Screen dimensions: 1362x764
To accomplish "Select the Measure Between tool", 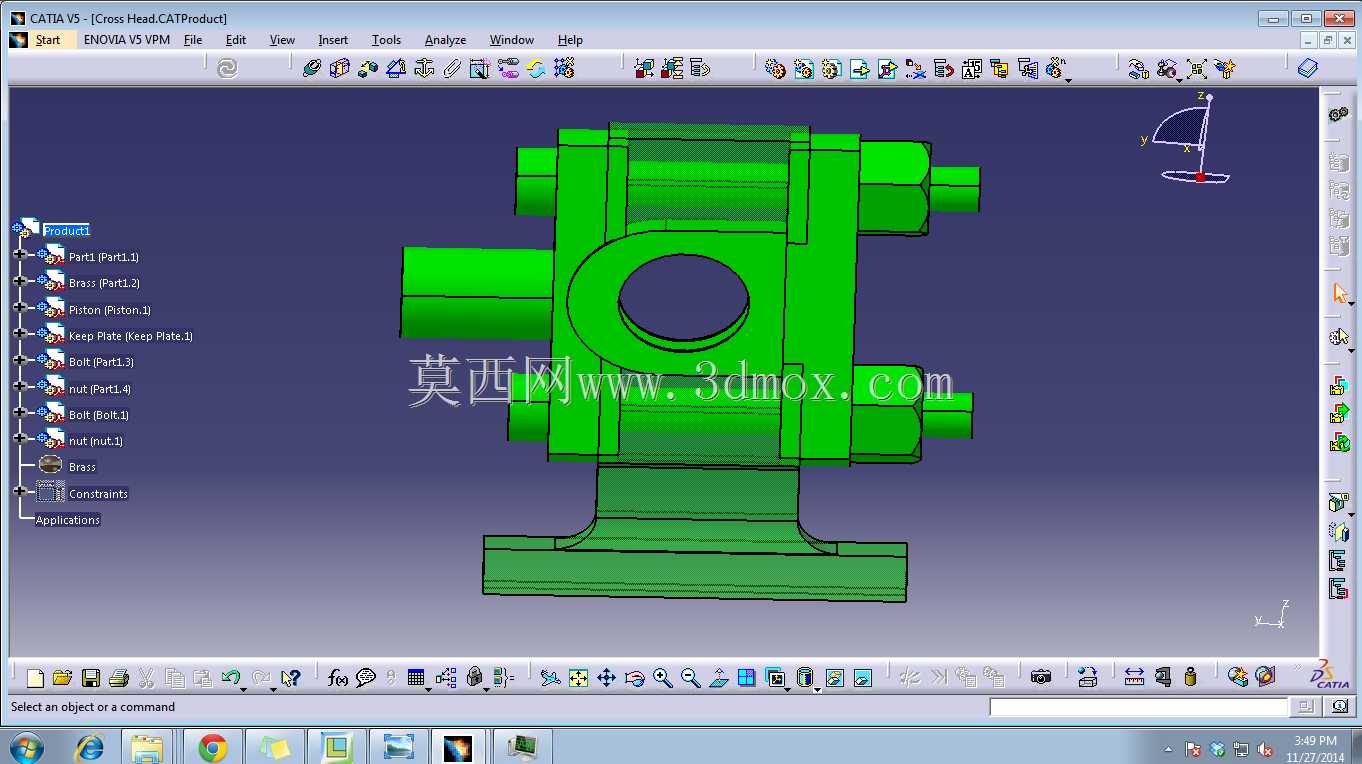I will (1134, 677).
